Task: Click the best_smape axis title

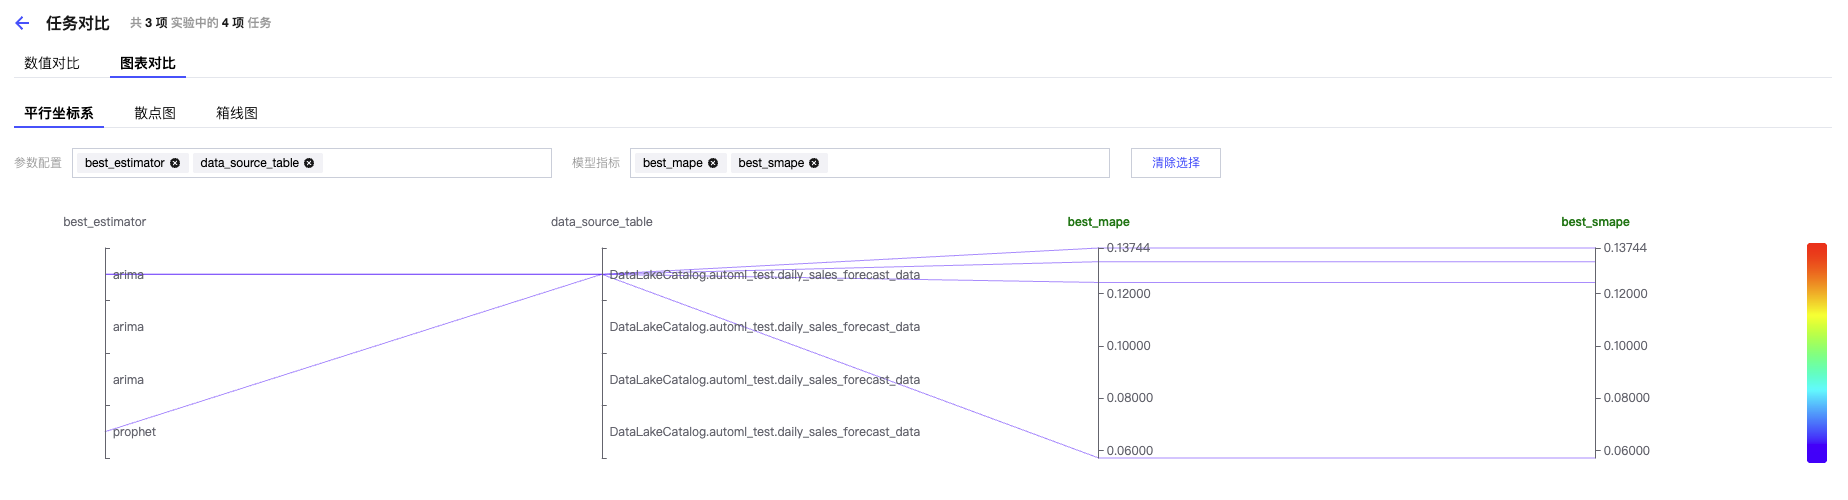Action: [x=1595, y=222]
